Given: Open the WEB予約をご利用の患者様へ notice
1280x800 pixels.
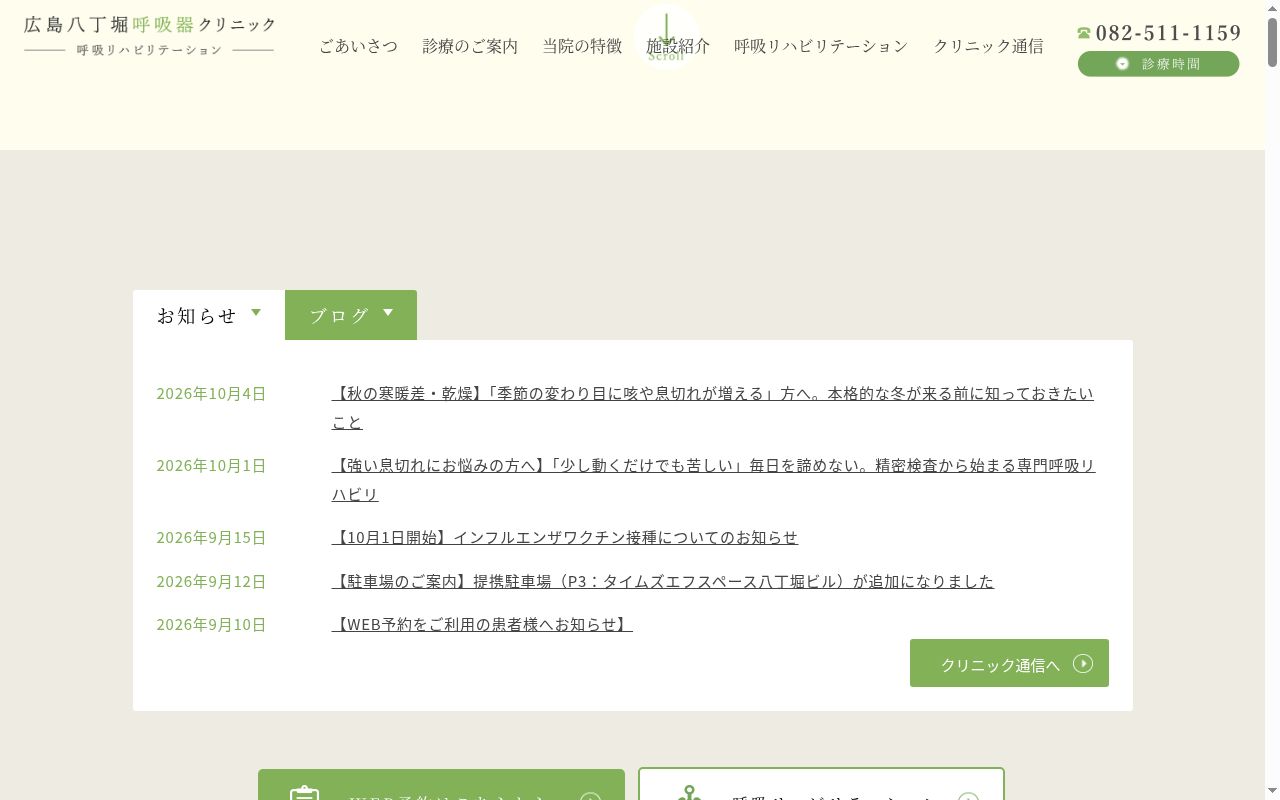Looking at the screenshot, I should click(482, 624).
